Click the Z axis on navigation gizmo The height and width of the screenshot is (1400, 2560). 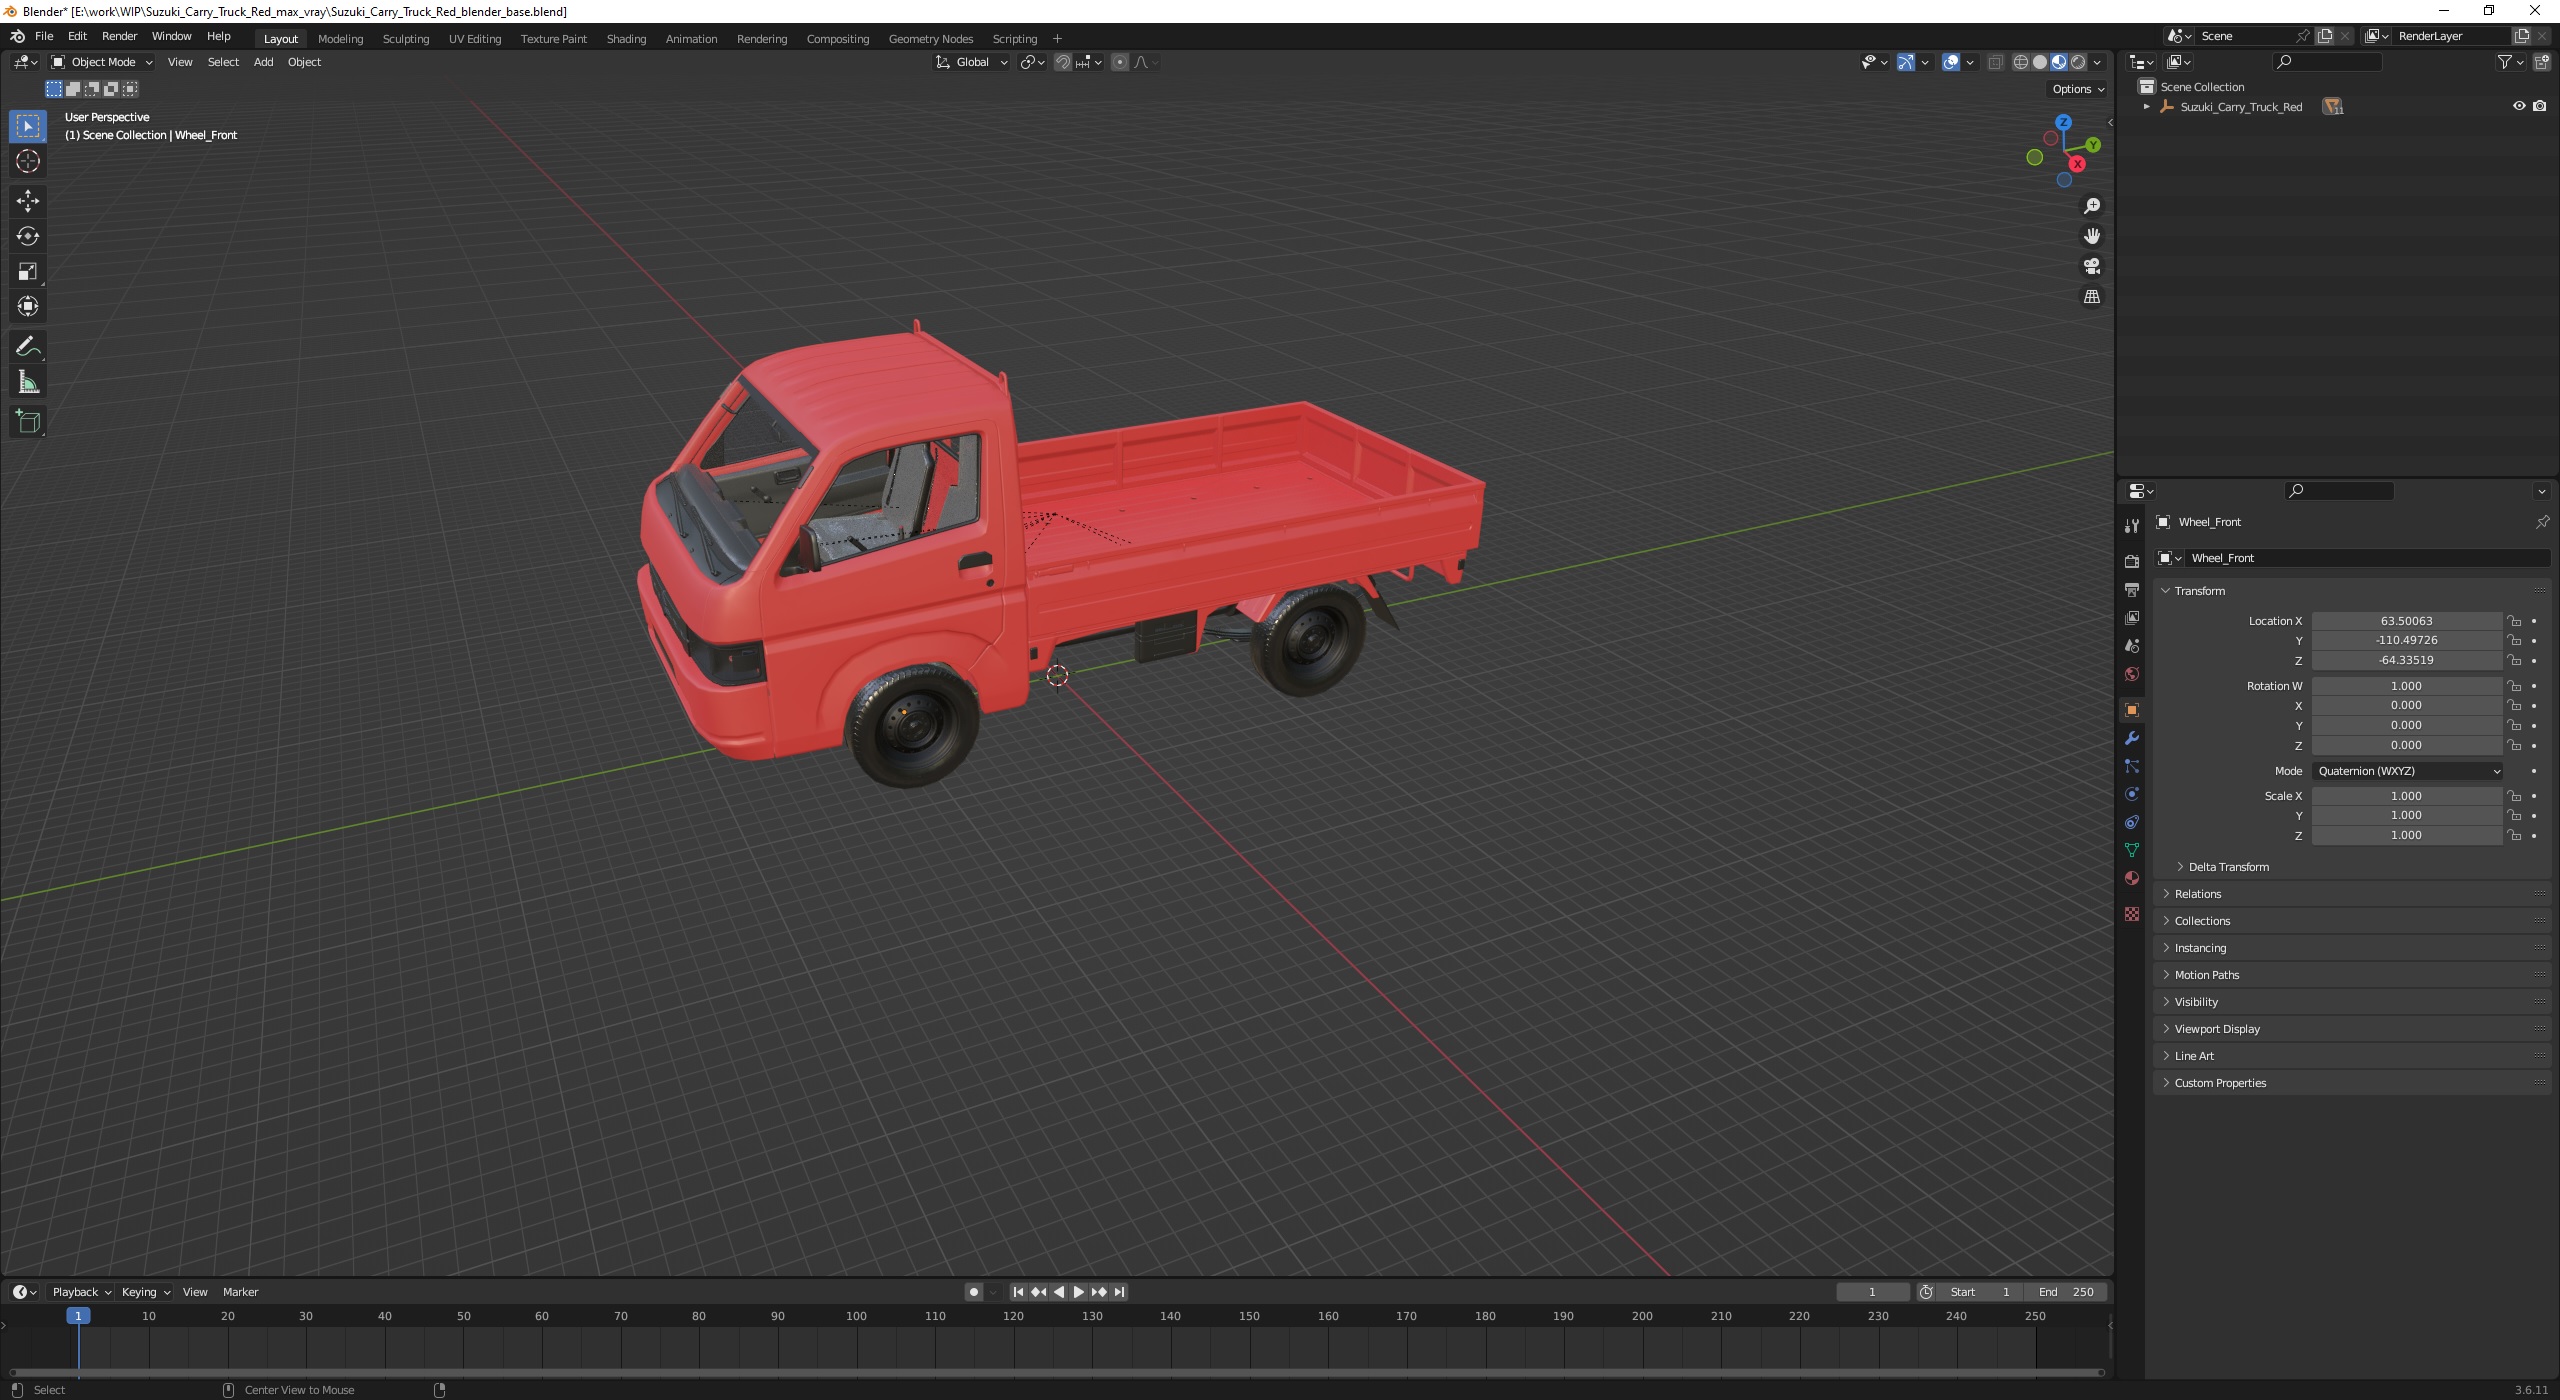[x=2064, y=122]
